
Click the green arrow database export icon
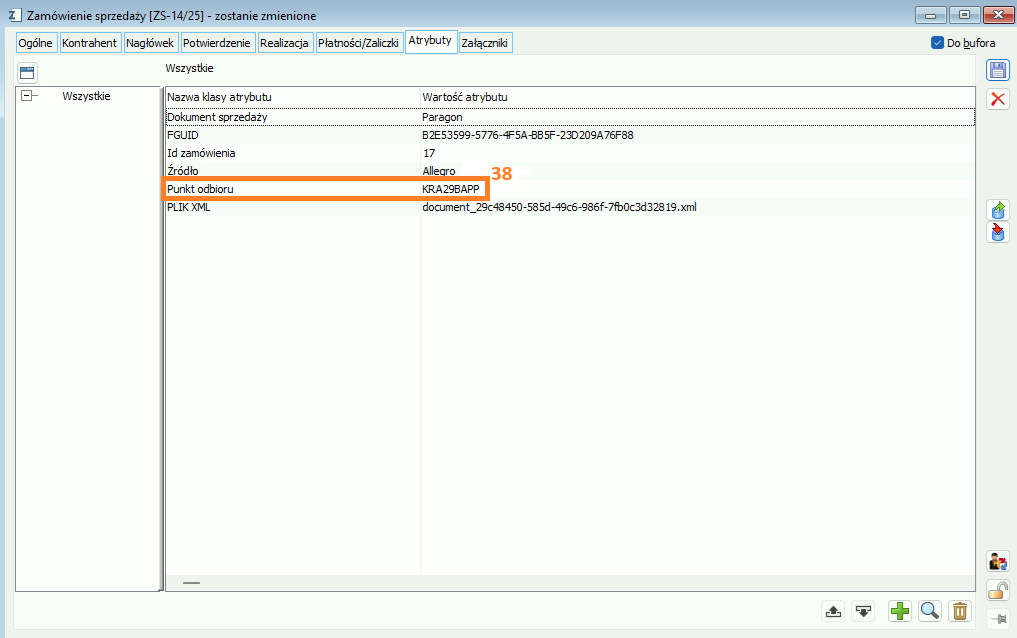(x=997, y=210)
